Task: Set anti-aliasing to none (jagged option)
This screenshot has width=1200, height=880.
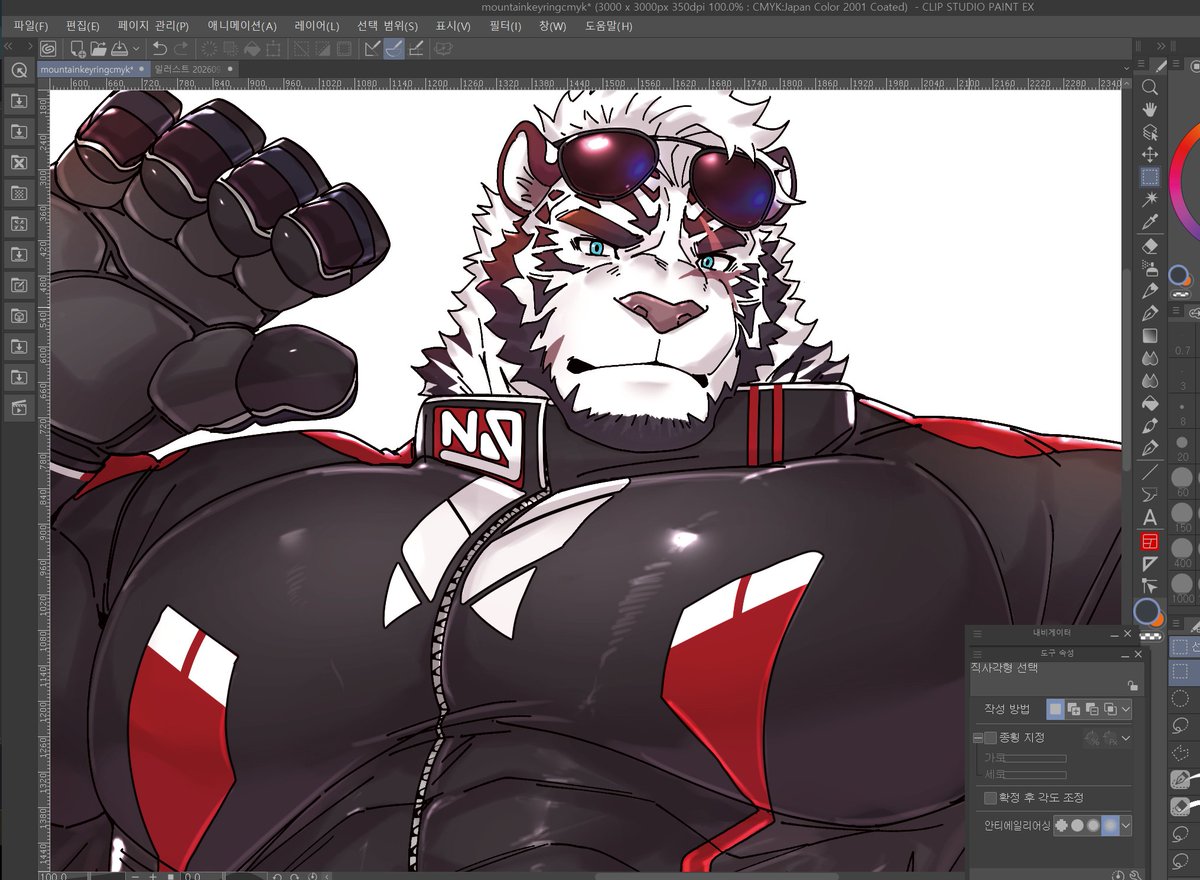Action: tap(1061, 826)
